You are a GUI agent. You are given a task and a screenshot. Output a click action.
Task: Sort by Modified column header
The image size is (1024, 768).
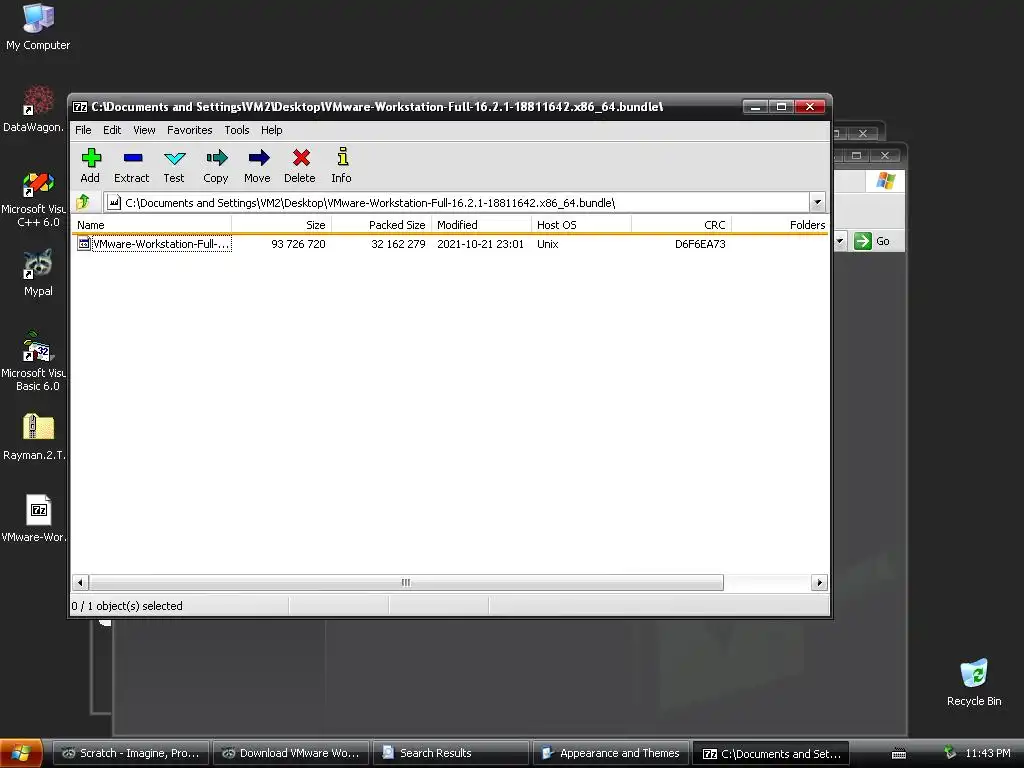[482, 225]
